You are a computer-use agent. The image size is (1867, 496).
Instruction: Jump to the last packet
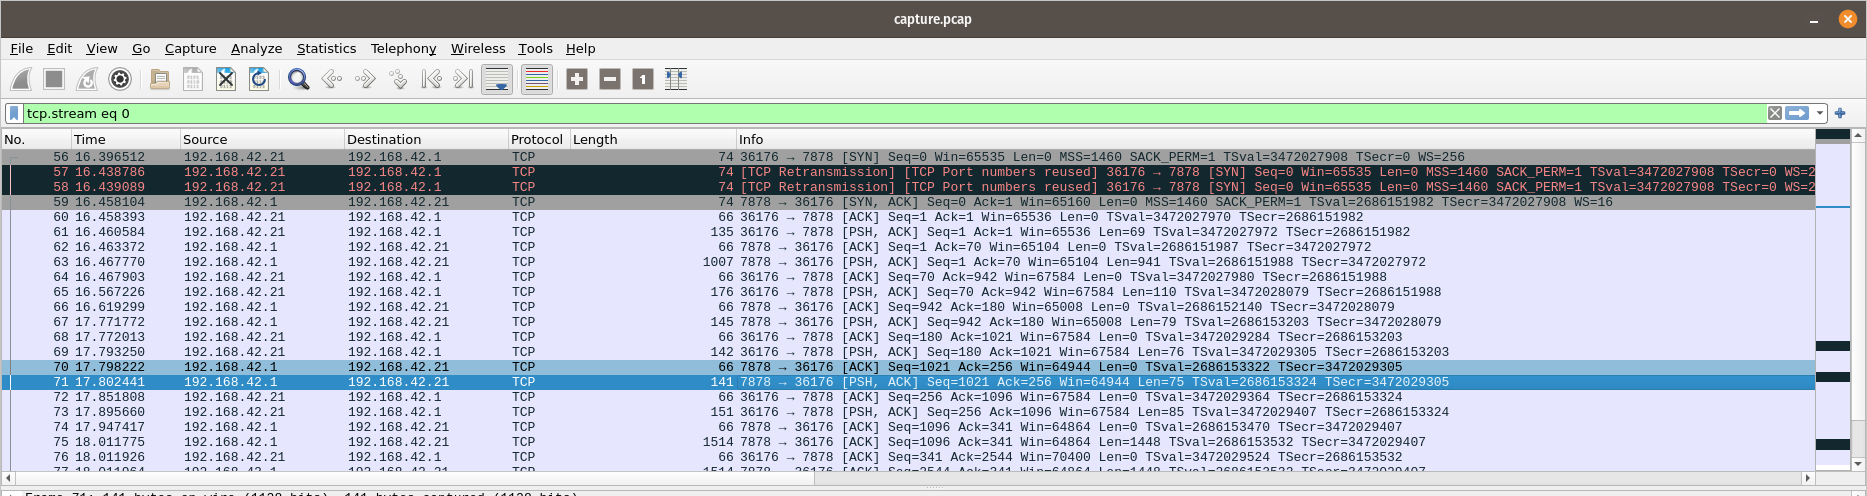(x=464, y=79)
